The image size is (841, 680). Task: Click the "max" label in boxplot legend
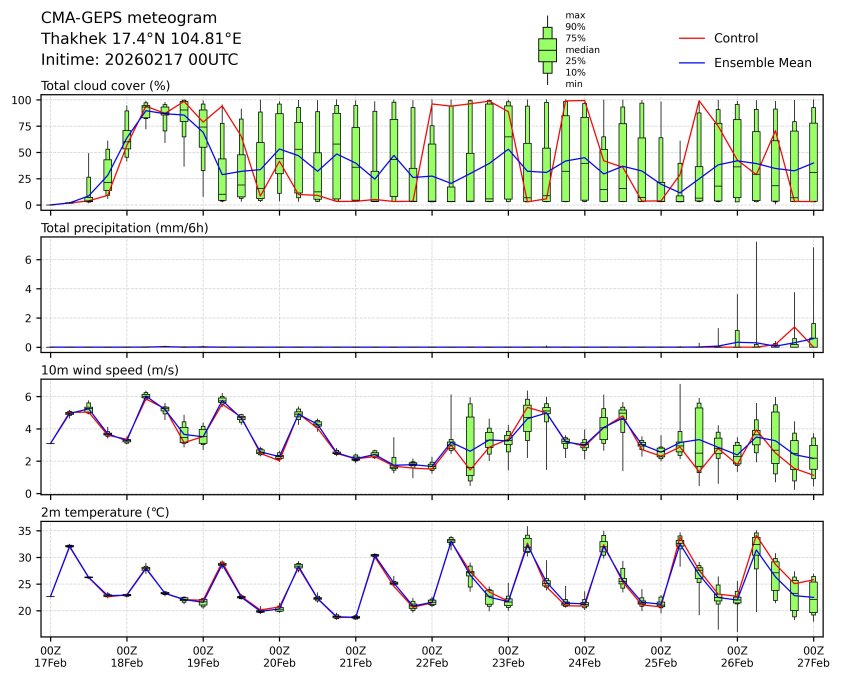(x=574, y=16)
